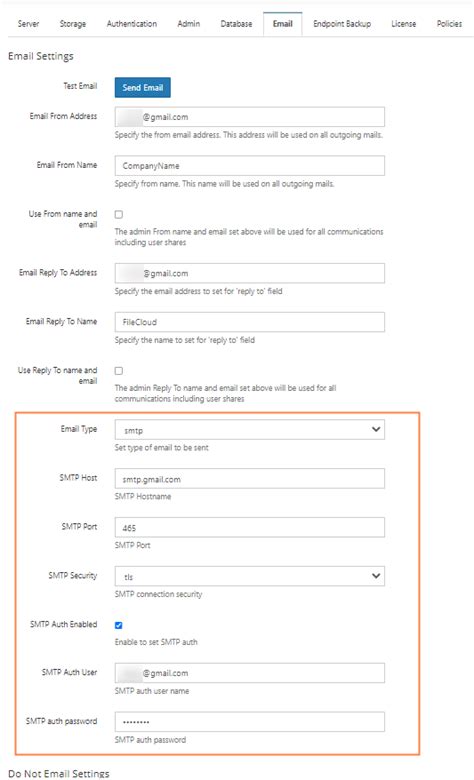Click the Email Reply To Address field
The height and width of the screenshot is (780, 474).
[x=250, y=273]
